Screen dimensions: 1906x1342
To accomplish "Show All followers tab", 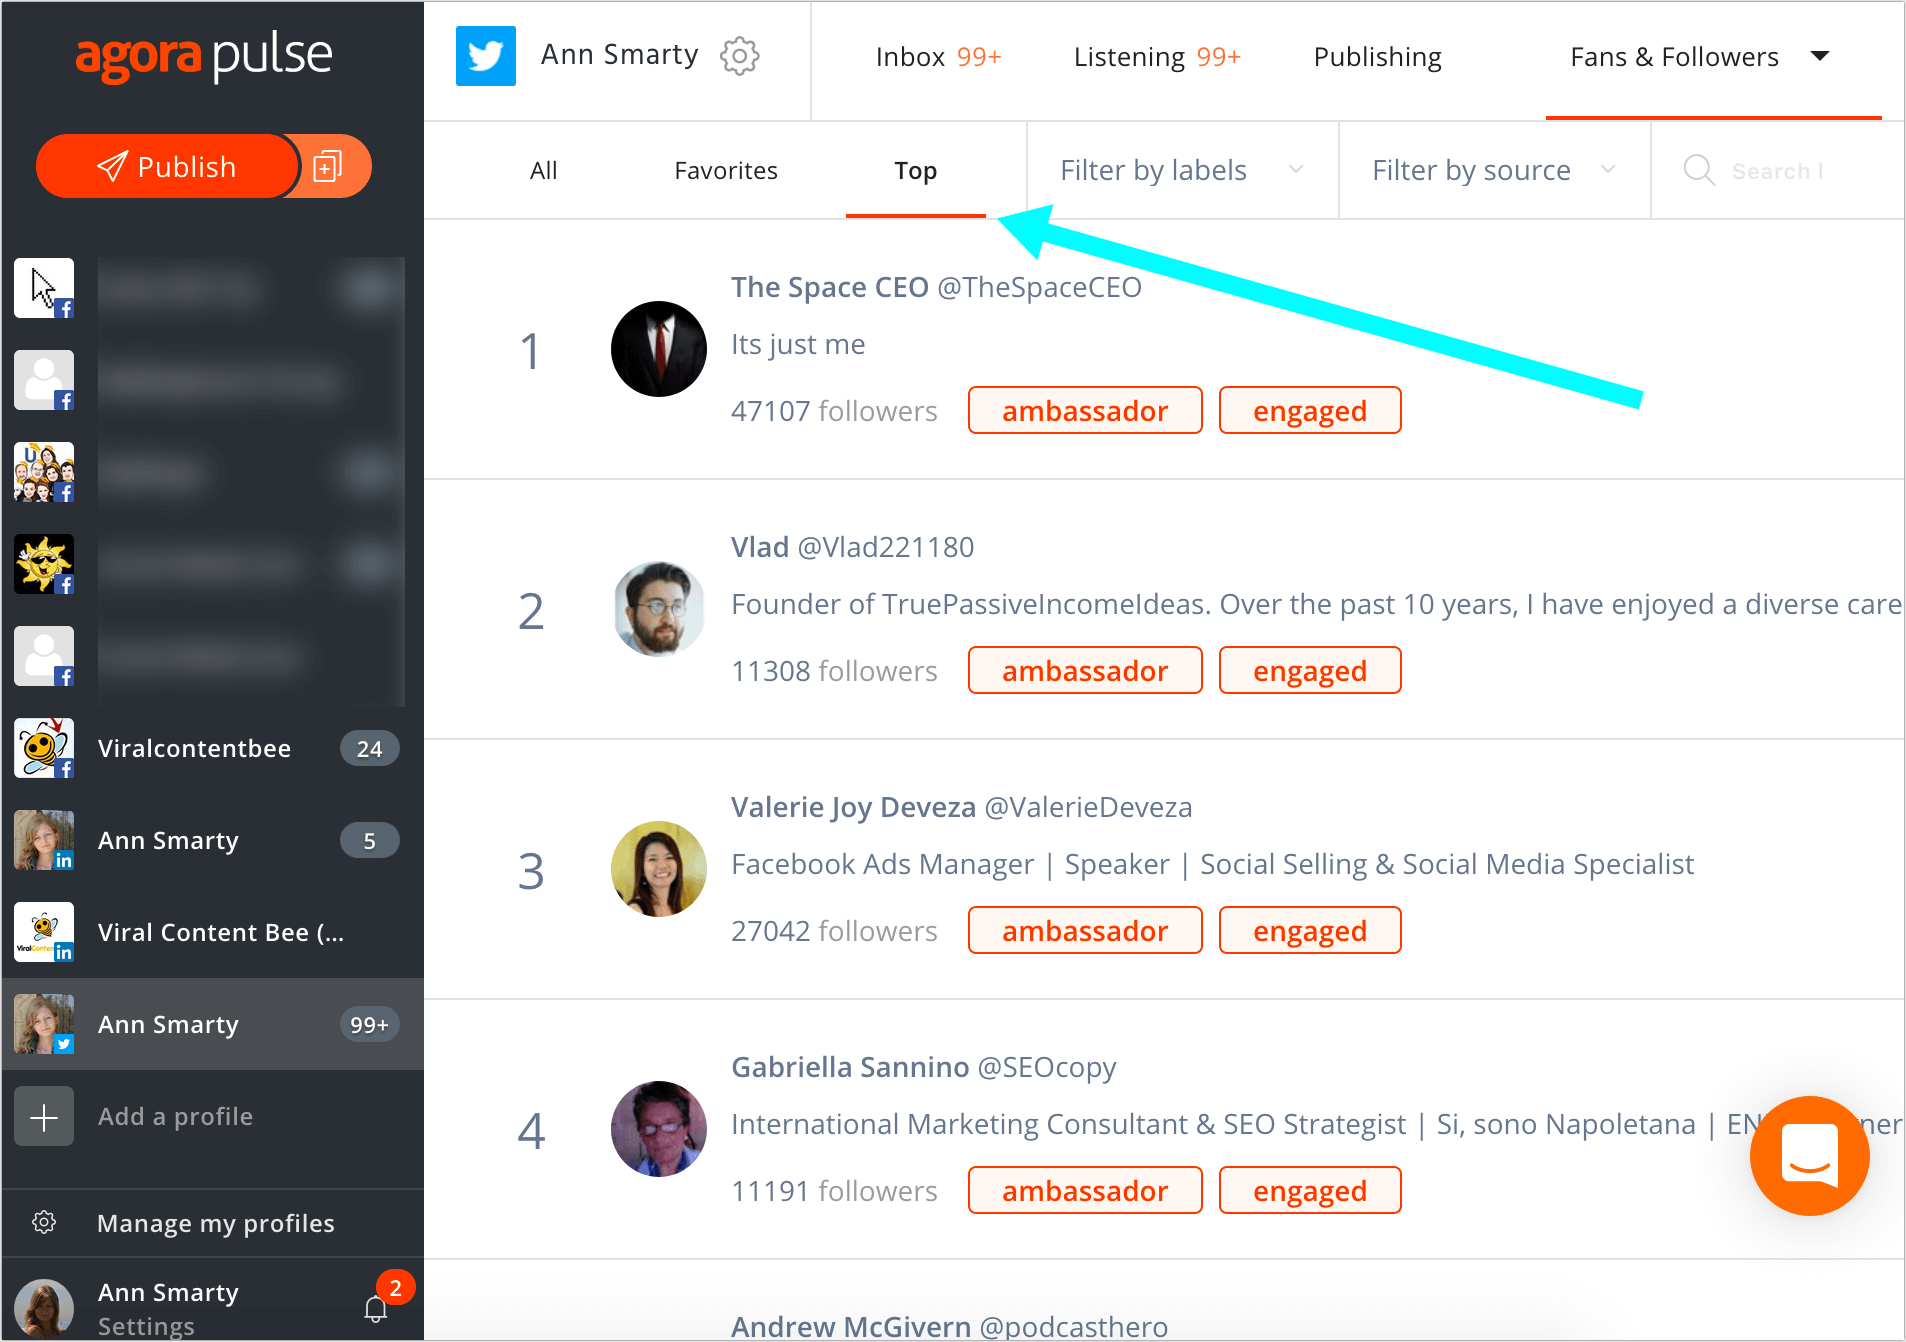I will pos(543,171).
